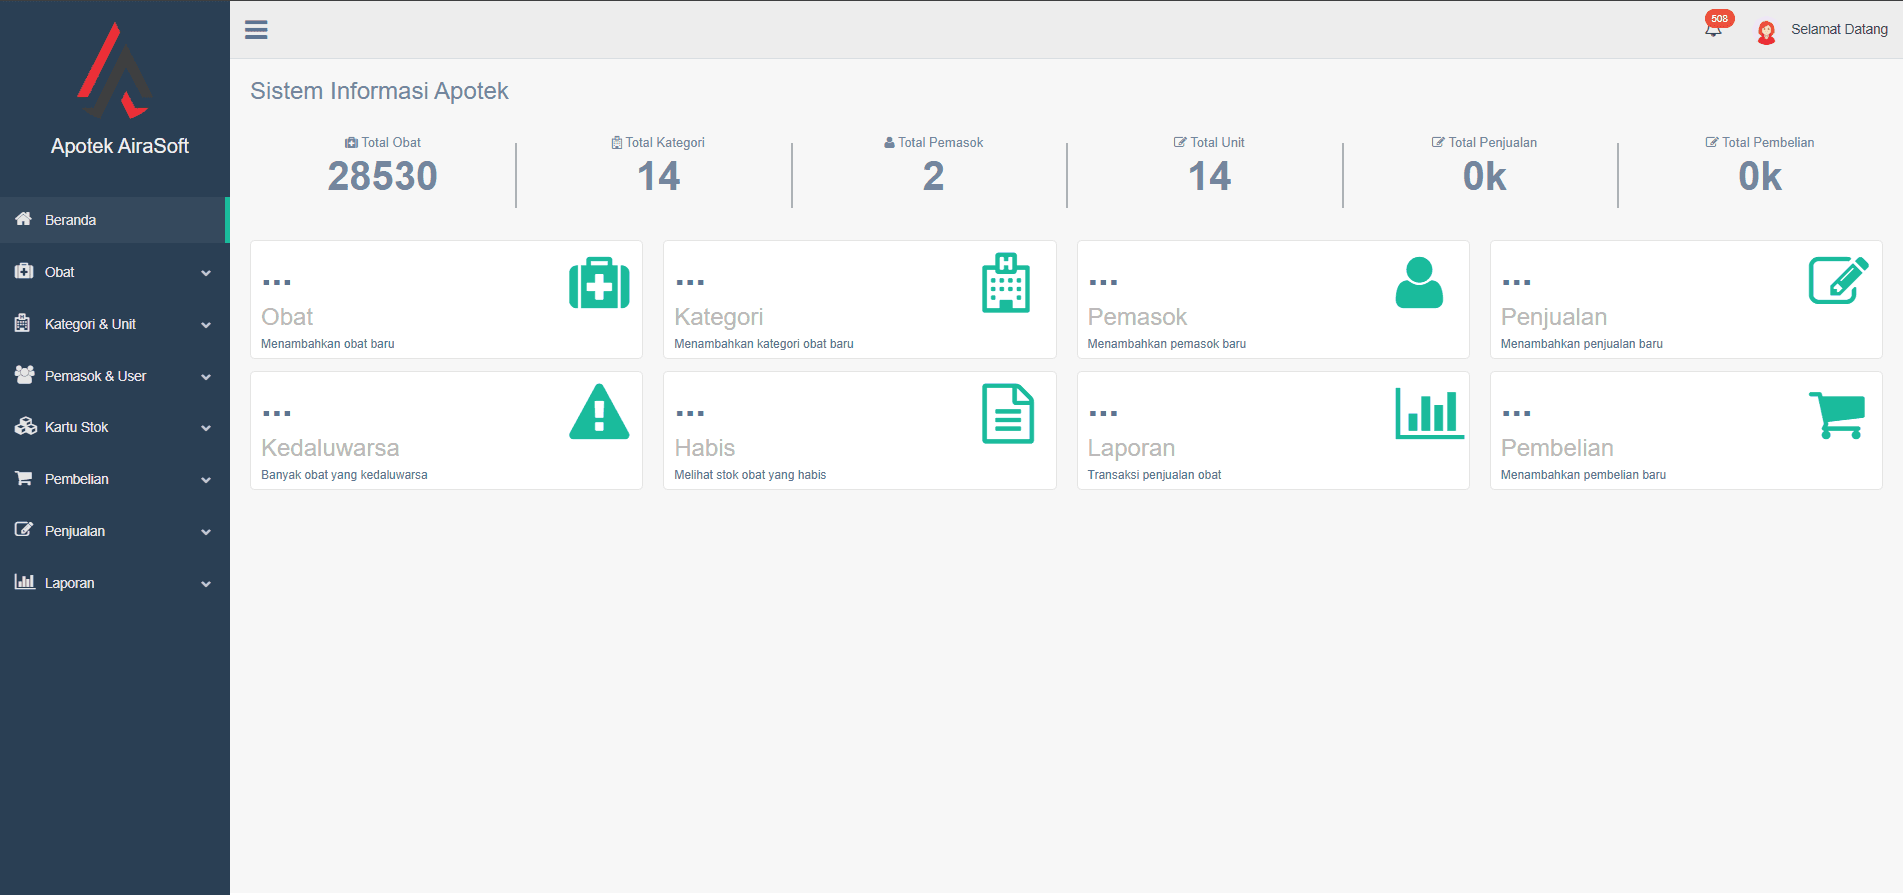
Task: Click the medical kit icon on Obat card
Action: coord(599,283)
